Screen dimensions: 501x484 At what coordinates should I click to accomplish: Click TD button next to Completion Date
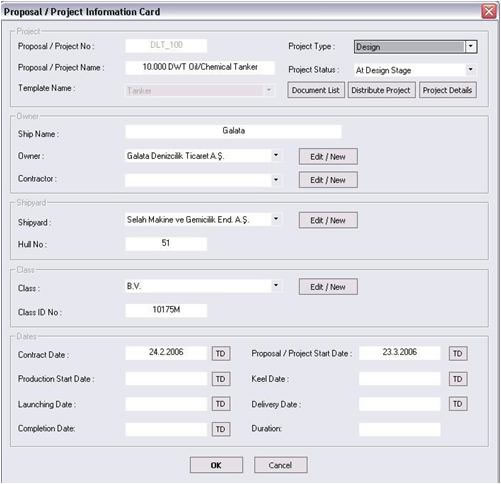[x=221, y=429]
